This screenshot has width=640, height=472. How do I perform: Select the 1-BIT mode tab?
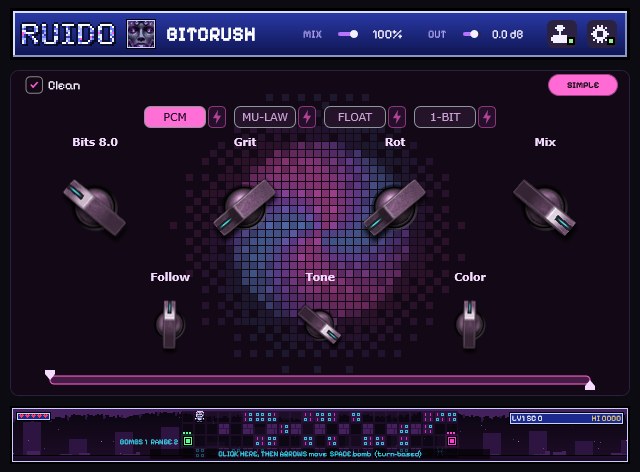(445, 117)
